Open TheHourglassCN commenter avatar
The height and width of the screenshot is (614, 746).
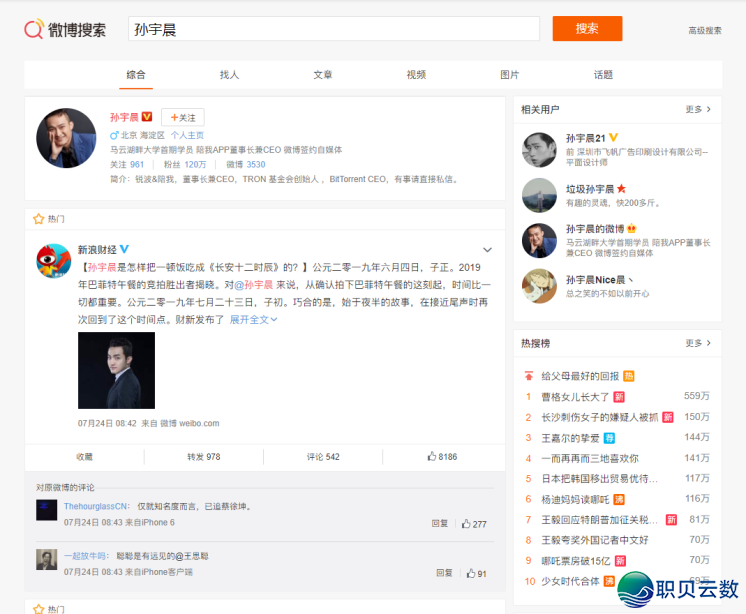coord(47,510)
